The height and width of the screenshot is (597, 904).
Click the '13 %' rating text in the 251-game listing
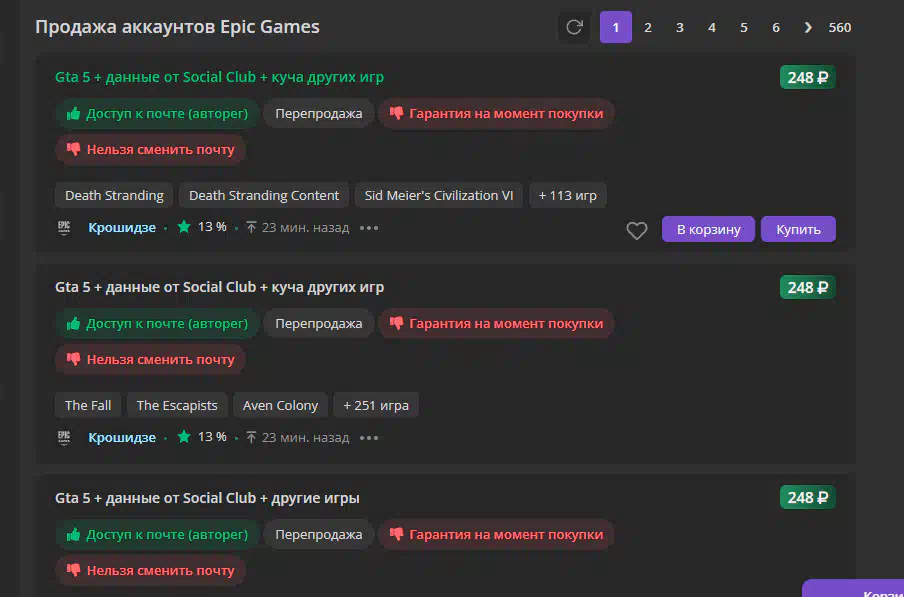(212, 437)
